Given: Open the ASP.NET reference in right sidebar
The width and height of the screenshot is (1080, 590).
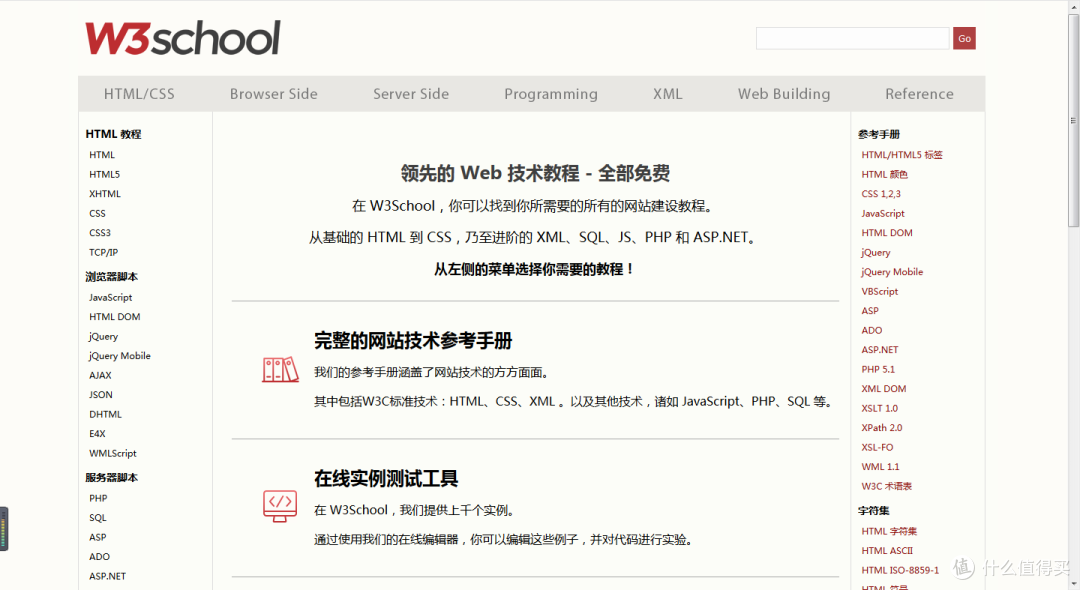Looking at the screenshot, I should coord(880,350).
